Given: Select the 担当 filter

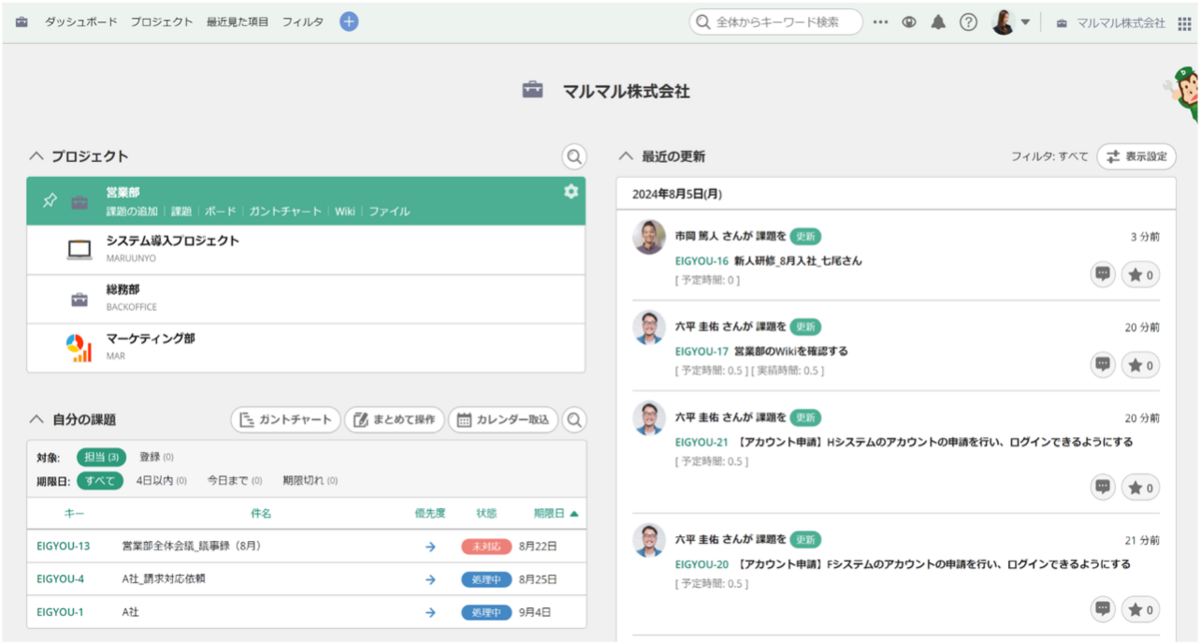Looking at the screenshot, I should point(101,457).
